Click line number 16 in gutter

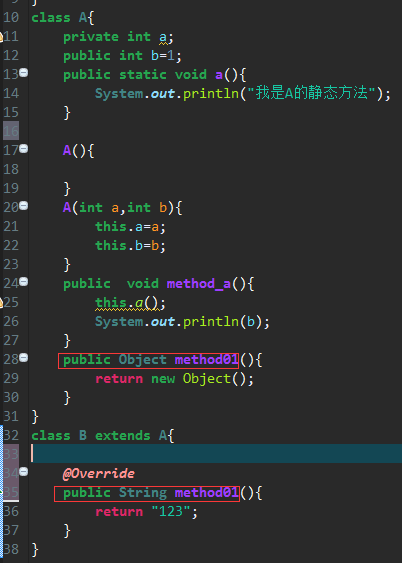click(11, 131)
